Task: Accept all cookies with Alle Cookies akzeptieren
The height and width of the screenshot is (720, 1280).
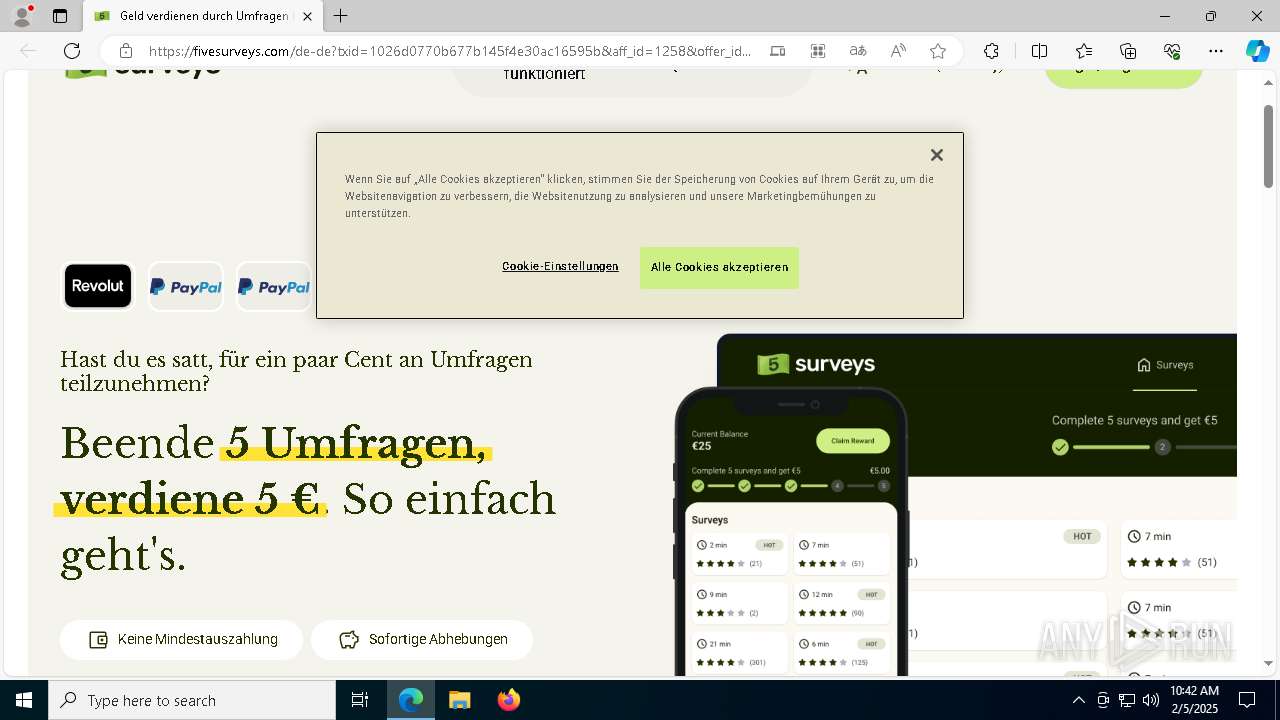Action: [719, 268]
